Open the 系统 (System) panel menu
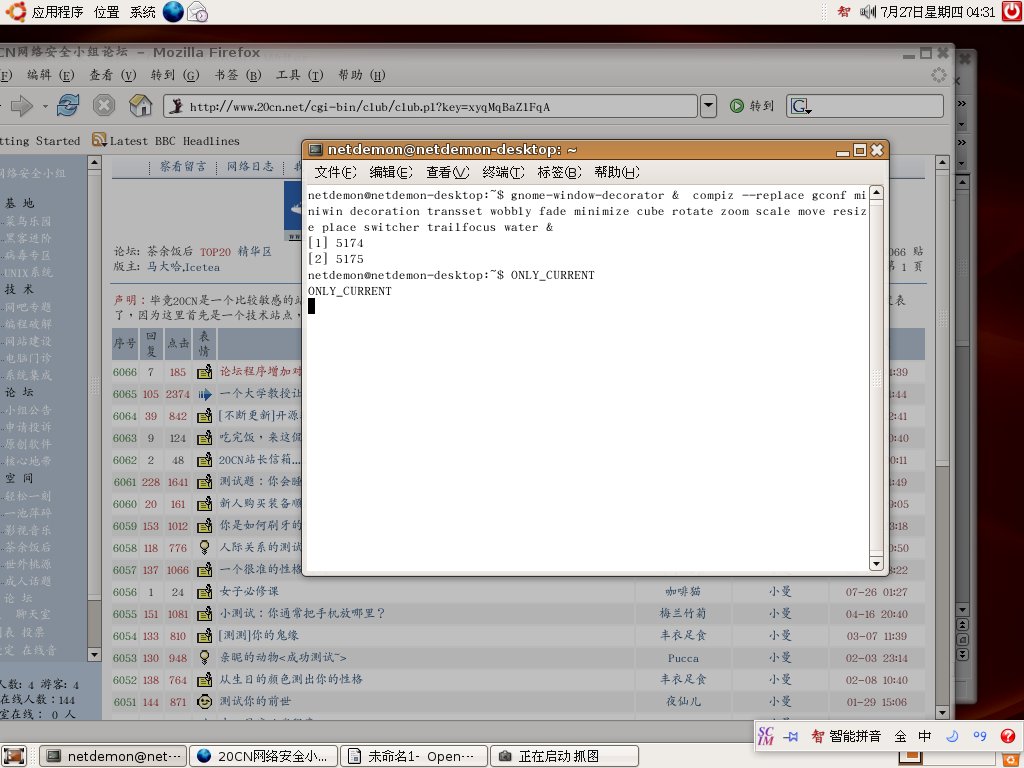 143,12
